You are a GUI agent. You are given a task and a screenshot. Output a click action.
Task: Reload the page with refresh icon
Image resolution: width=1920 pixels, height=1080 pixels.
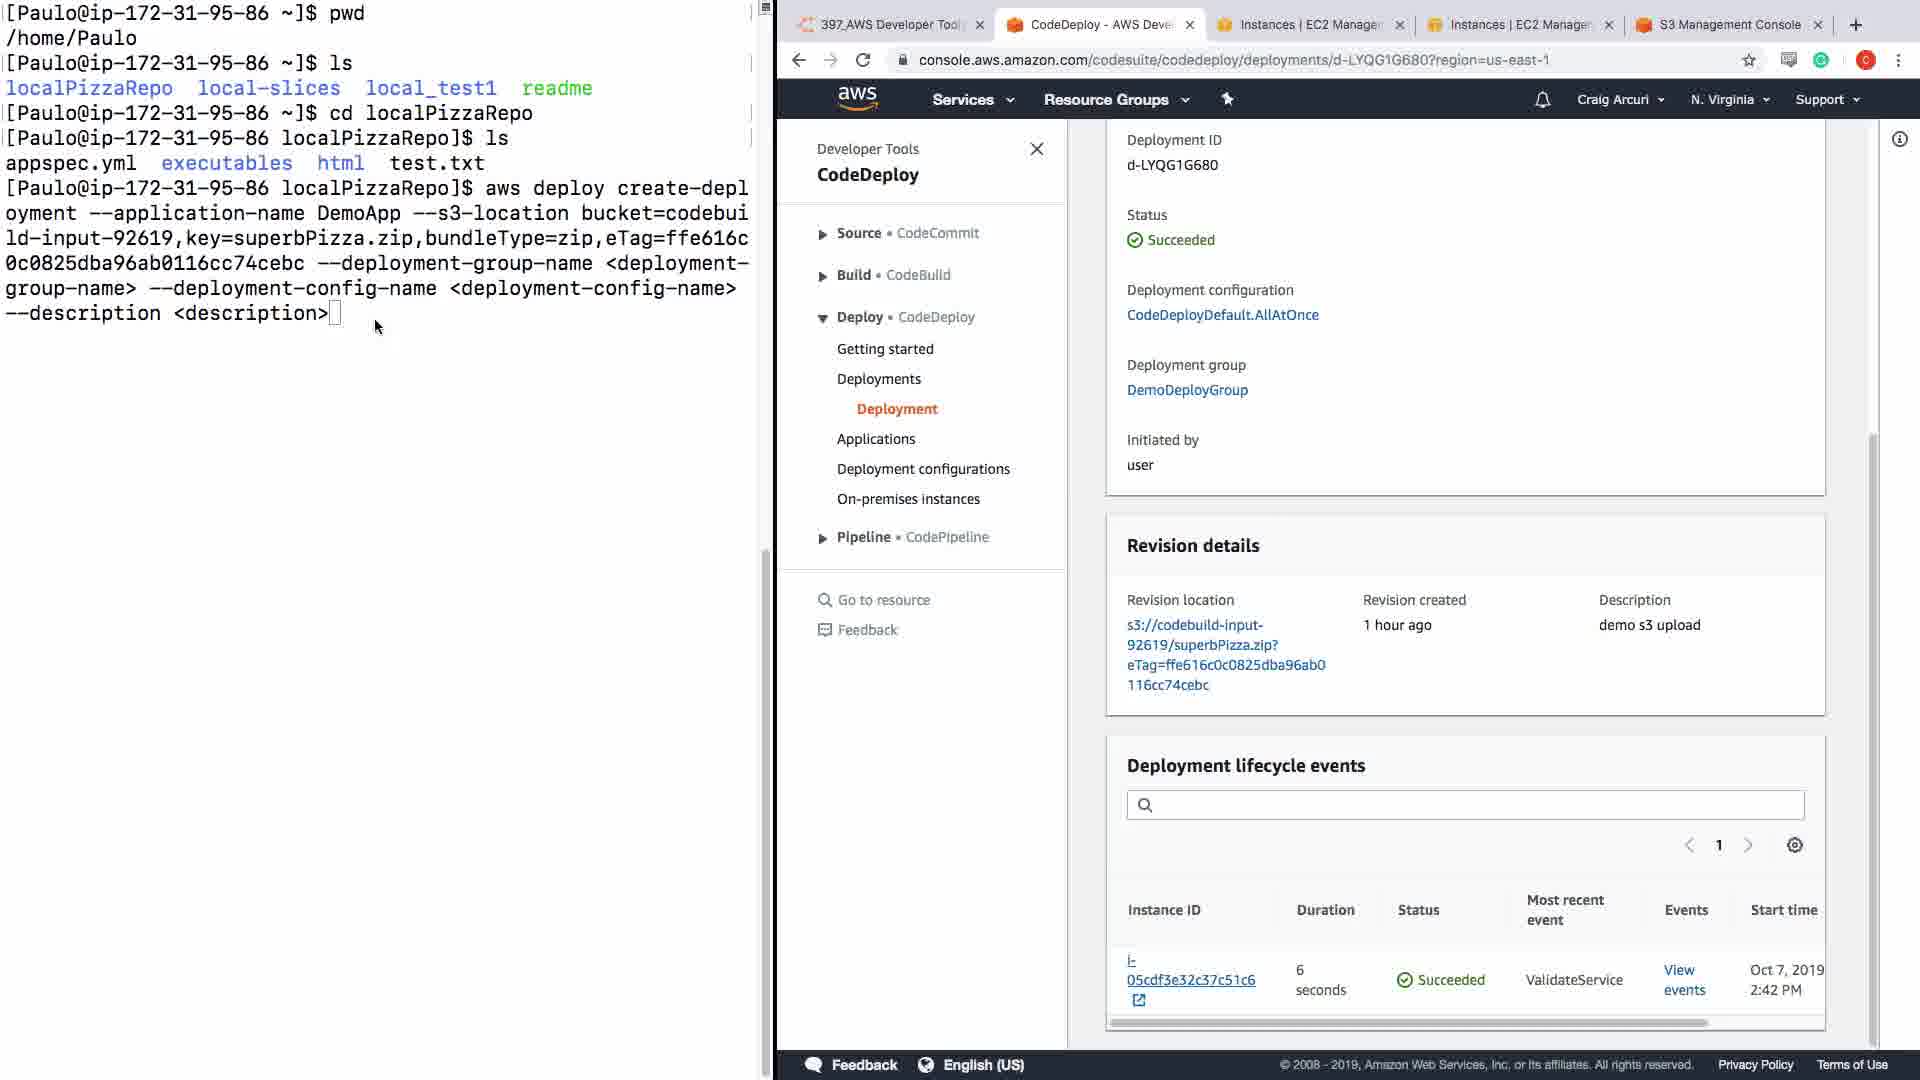(x=863, y=60)
